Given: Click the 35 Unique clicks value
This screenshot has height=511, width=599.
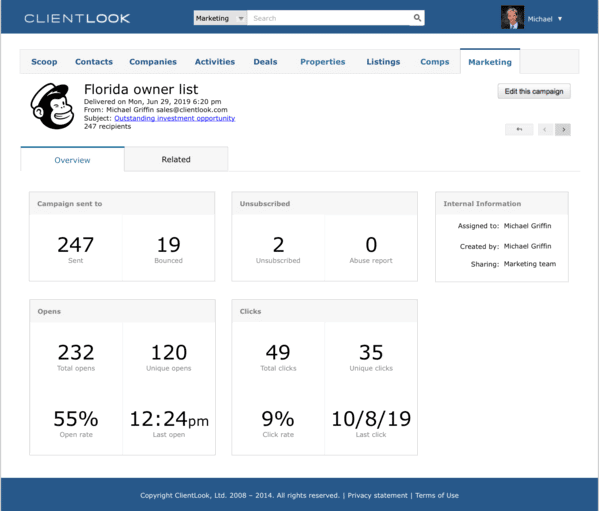Looking at the screenshot, I should coord(371,353).
